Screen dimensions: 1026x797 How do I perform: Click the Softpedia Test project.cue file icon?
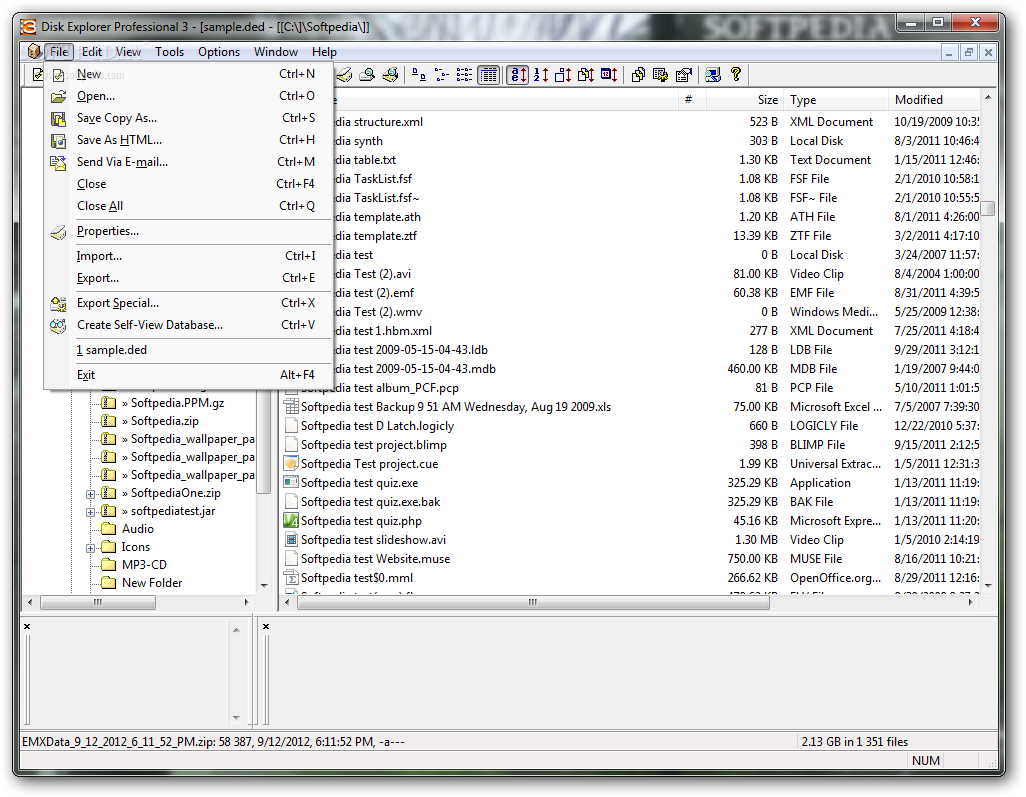(291, 464)
